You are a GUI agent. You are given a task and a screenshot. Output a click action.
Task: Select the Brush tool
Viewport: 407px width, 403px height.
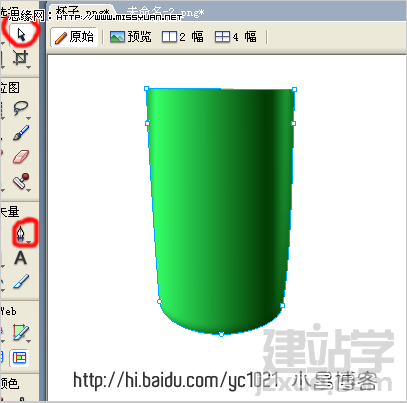[21, 133]
